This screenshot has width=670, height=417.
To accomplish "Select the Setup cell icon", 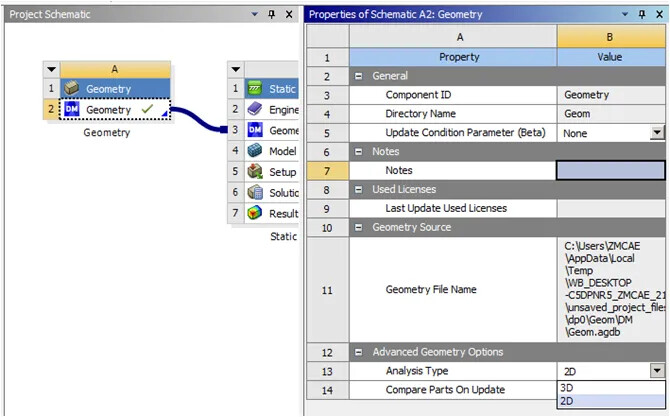I will [x=255, y=172].
